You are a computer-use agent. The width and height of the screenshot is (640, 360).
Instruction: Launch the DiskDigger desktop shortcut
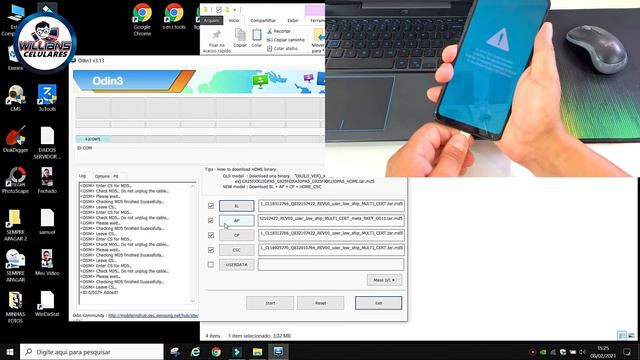click(16, 139)
